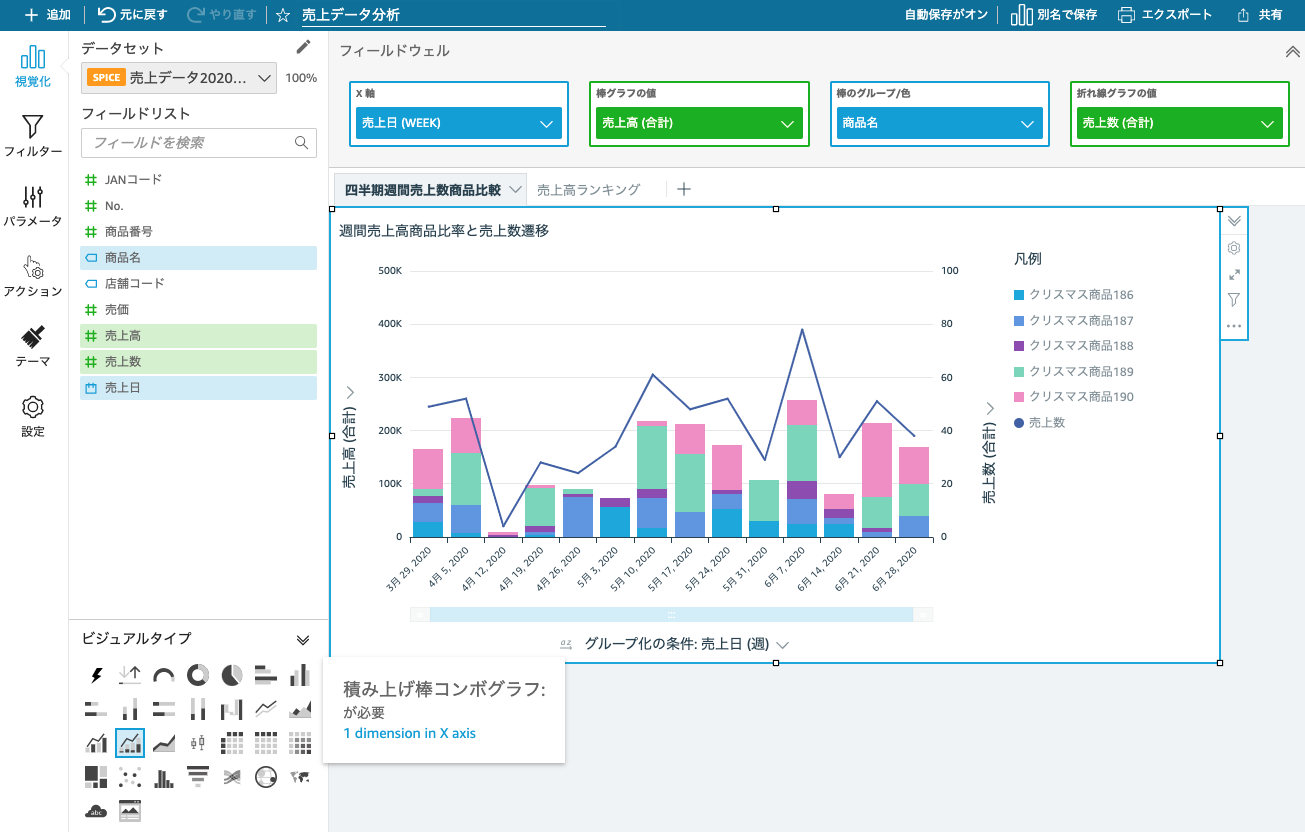
Task: Open the アクション panel in sidebar
Action: coord(33,276)
